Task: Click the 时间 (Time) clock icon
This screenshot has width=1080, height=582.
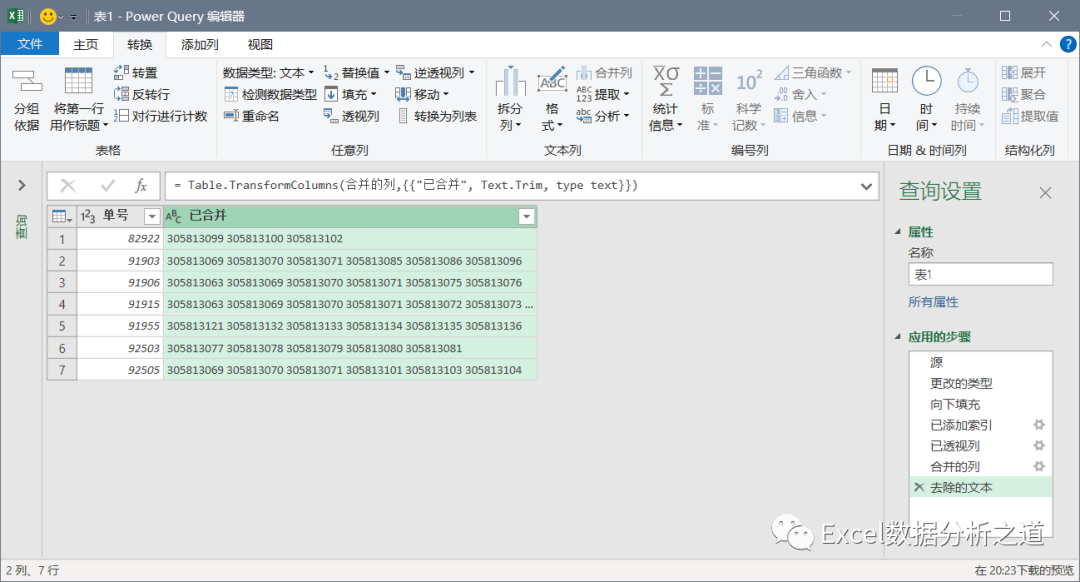Action: (x=926, y=81)
